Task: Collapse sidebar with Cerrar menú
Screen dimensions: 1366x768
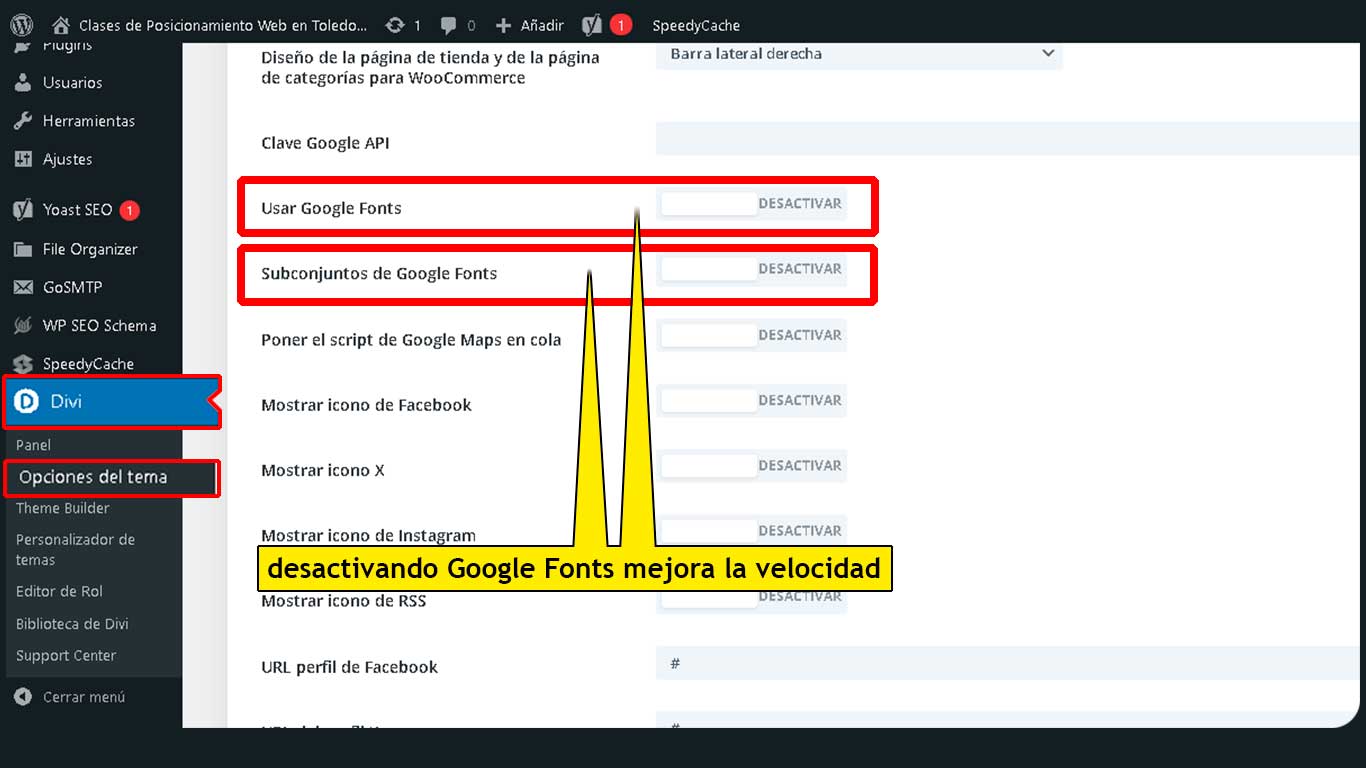Action: coord(70,697)
